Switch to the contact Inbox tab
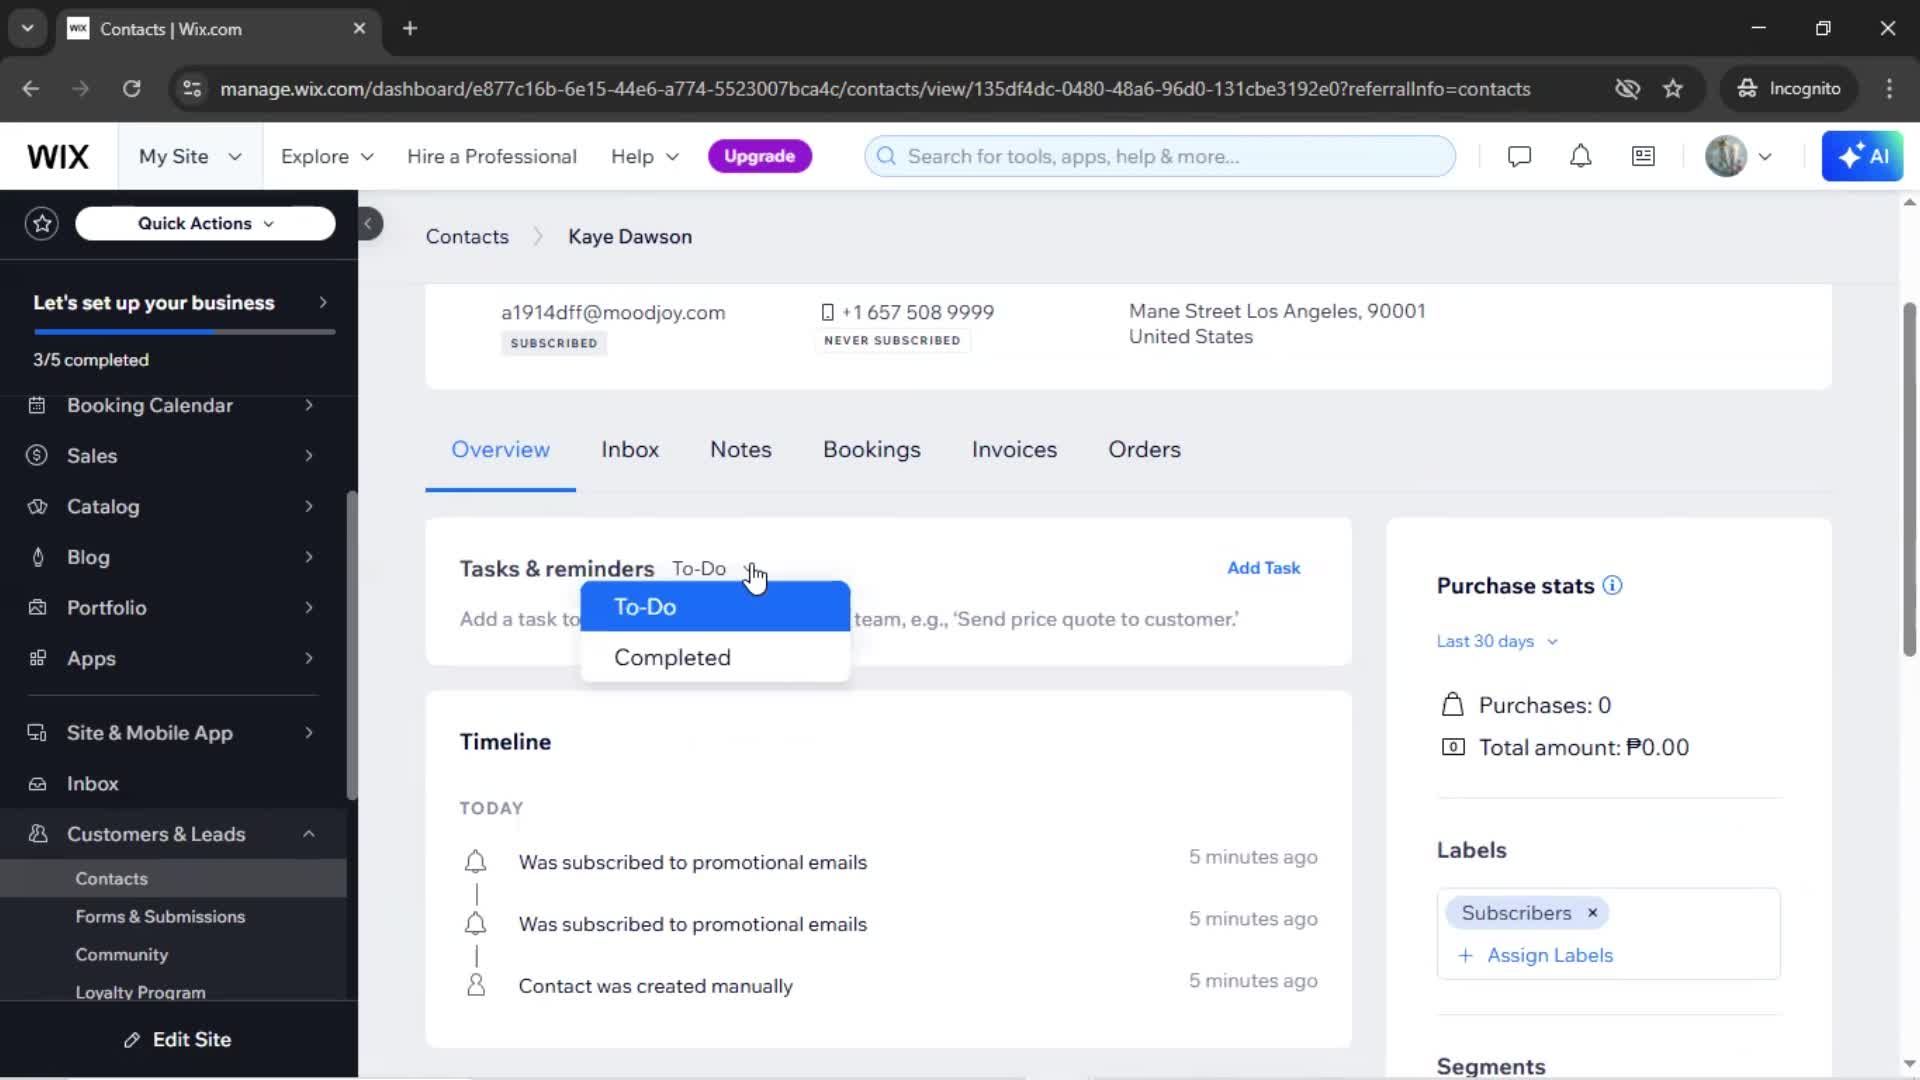This screenshot has height=1080, width=1920. pyautogui.click(x=630, y=449)
